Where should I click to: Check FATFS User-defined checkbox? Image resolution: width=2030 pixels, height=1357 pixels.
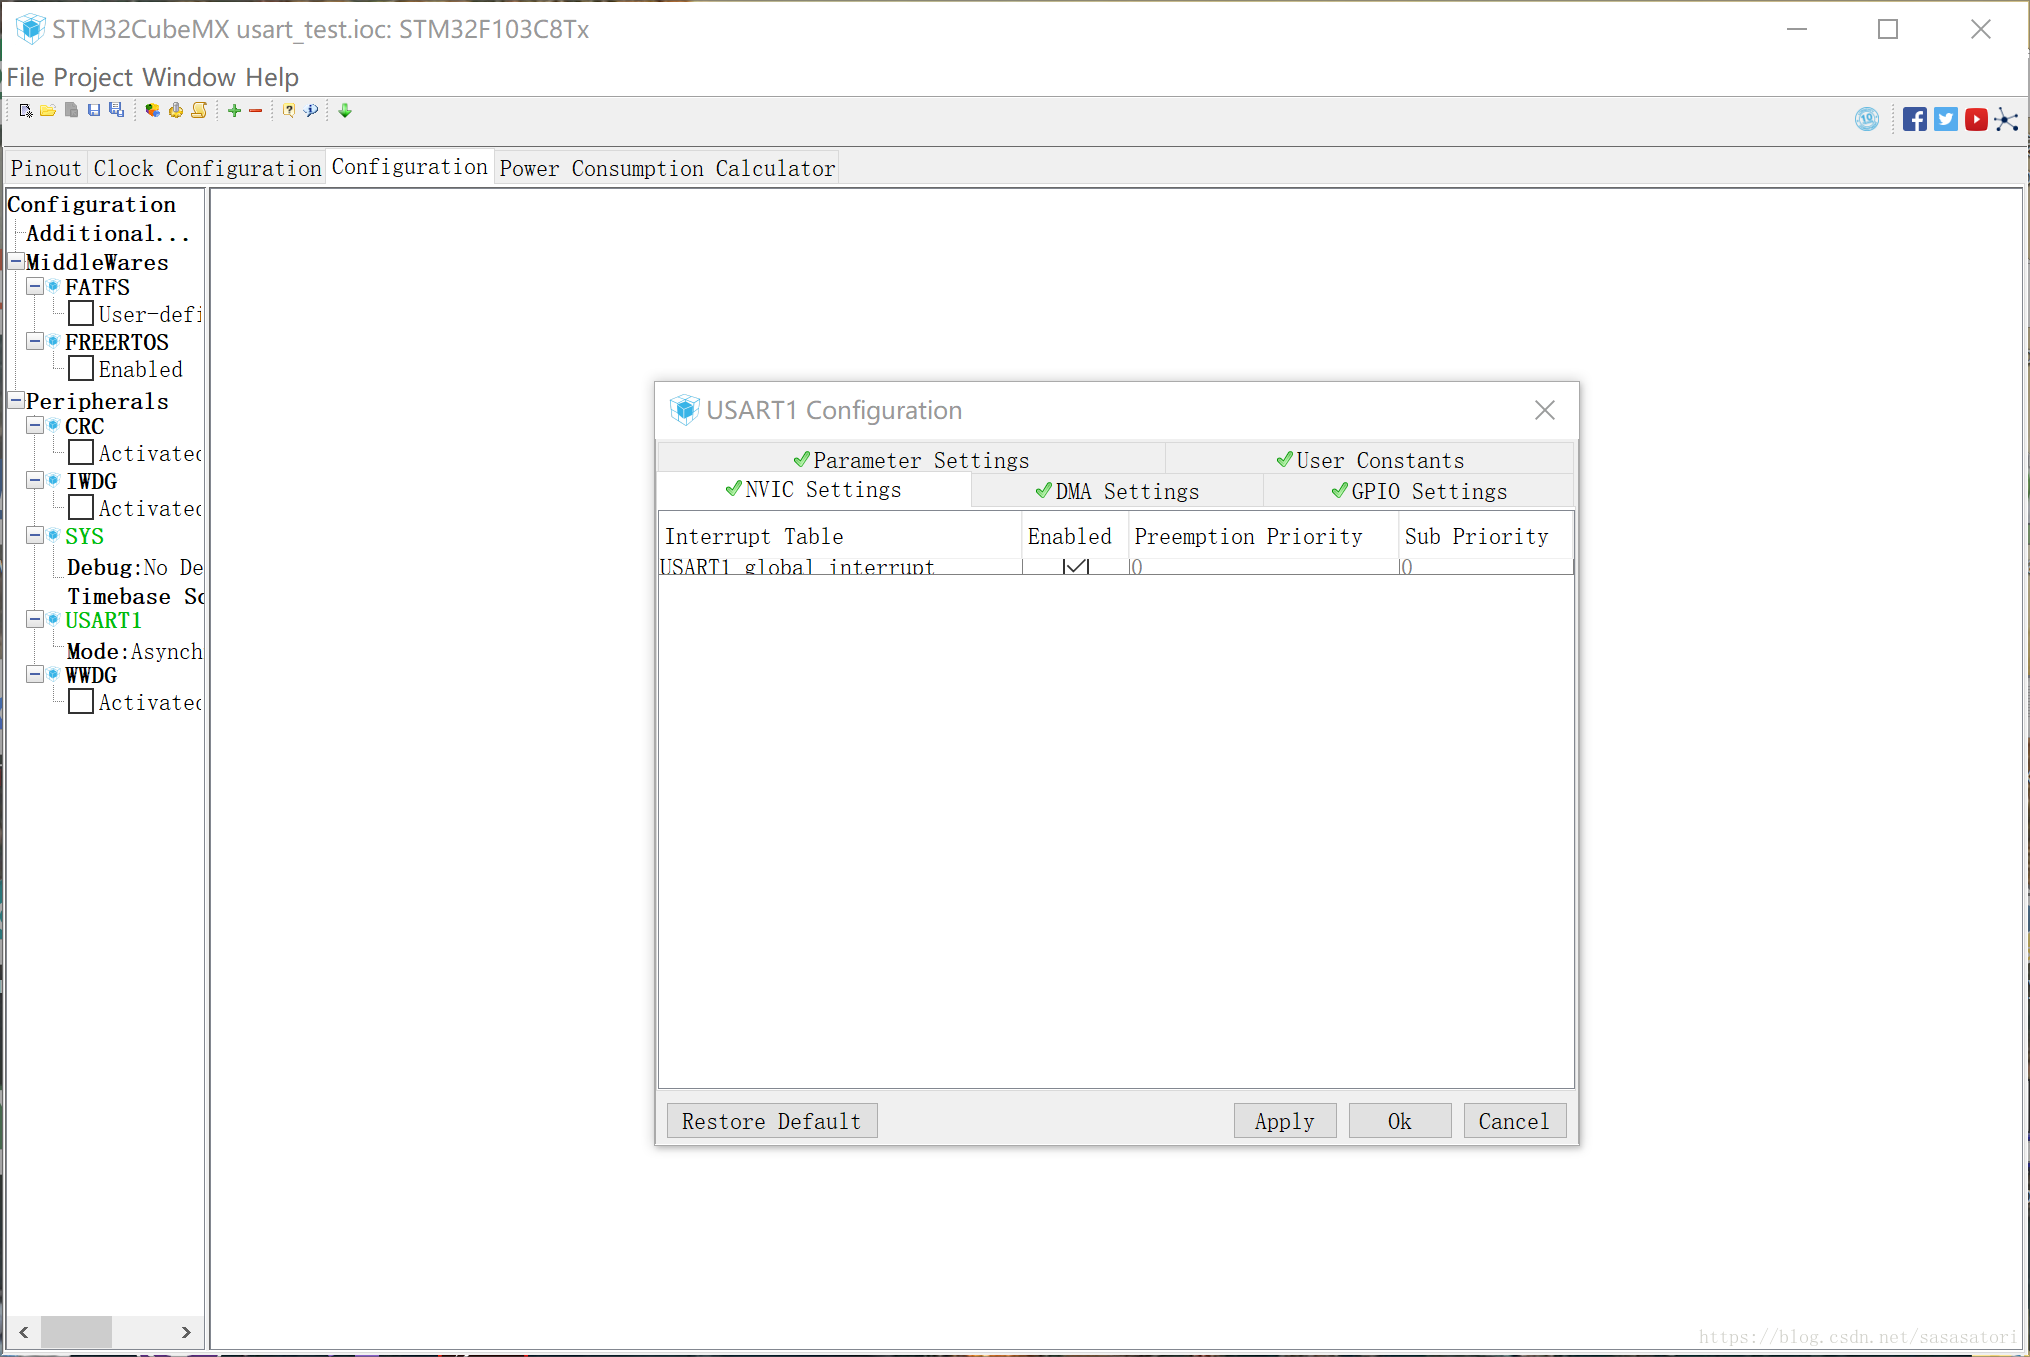[81, 314]
